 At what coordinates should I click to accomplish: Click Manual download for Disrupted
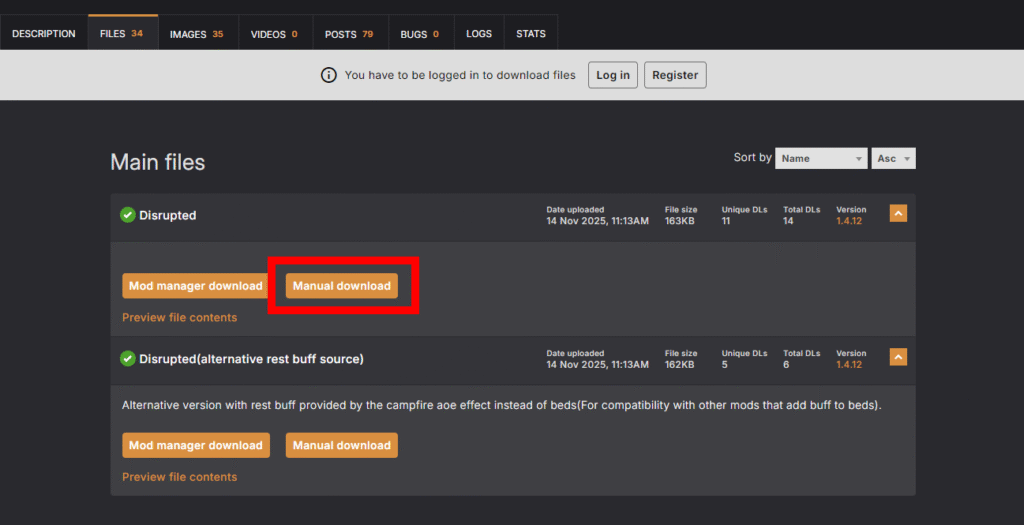(x=342, y=286)
